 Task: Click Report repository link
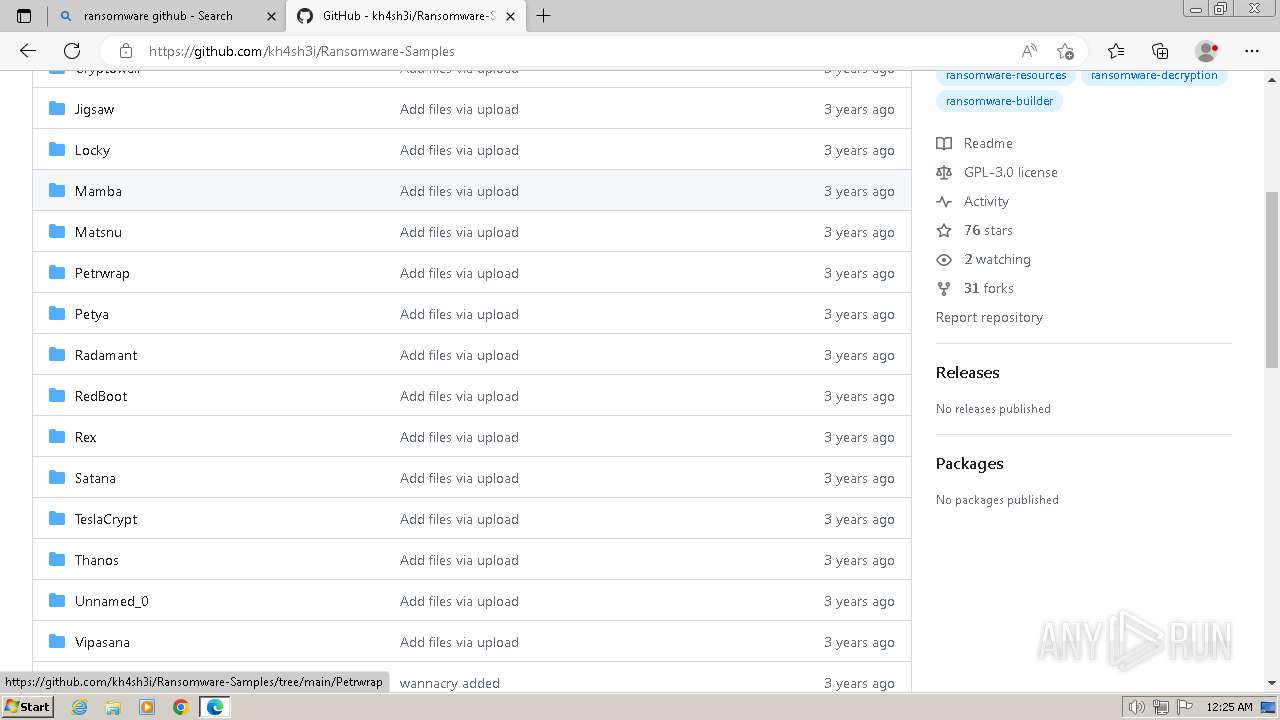click(989, 317)
